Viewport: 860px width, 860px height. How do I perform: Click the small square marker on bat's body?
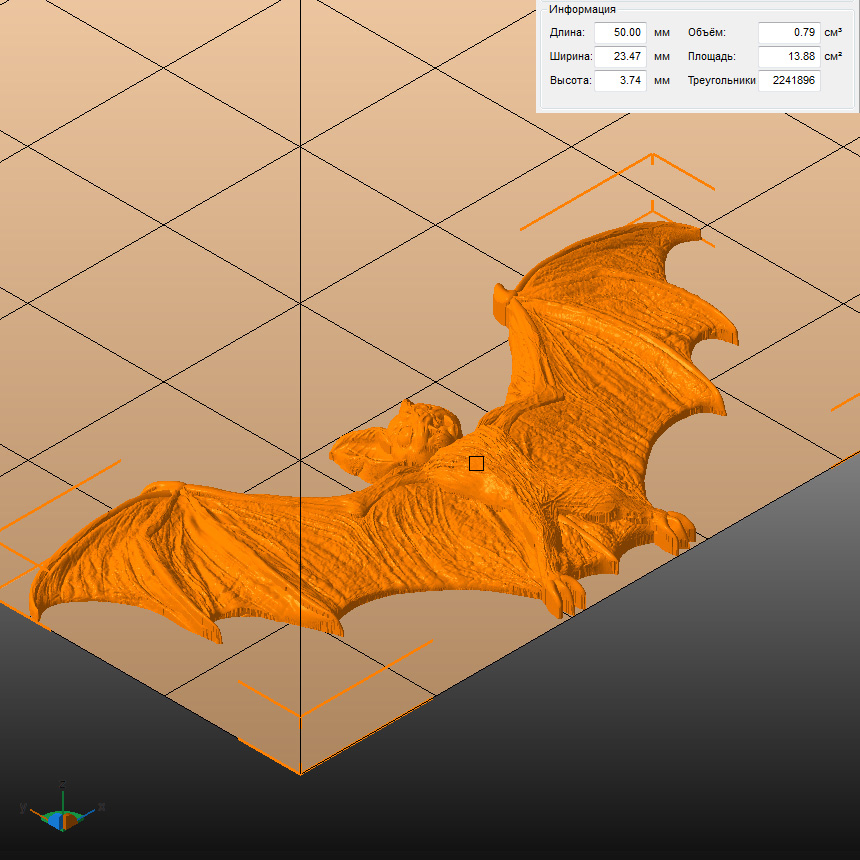pos(476,463)
